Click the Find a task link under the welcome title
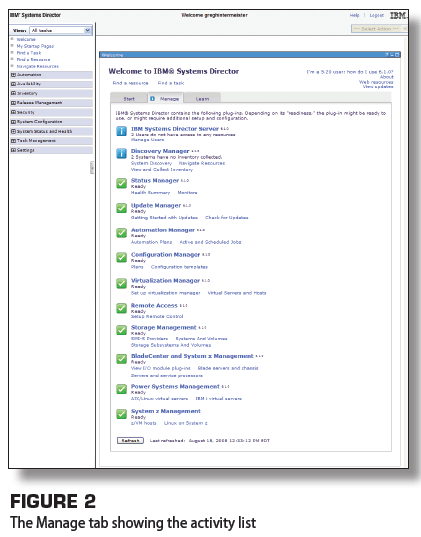421x537 pixels. point(171,83)
